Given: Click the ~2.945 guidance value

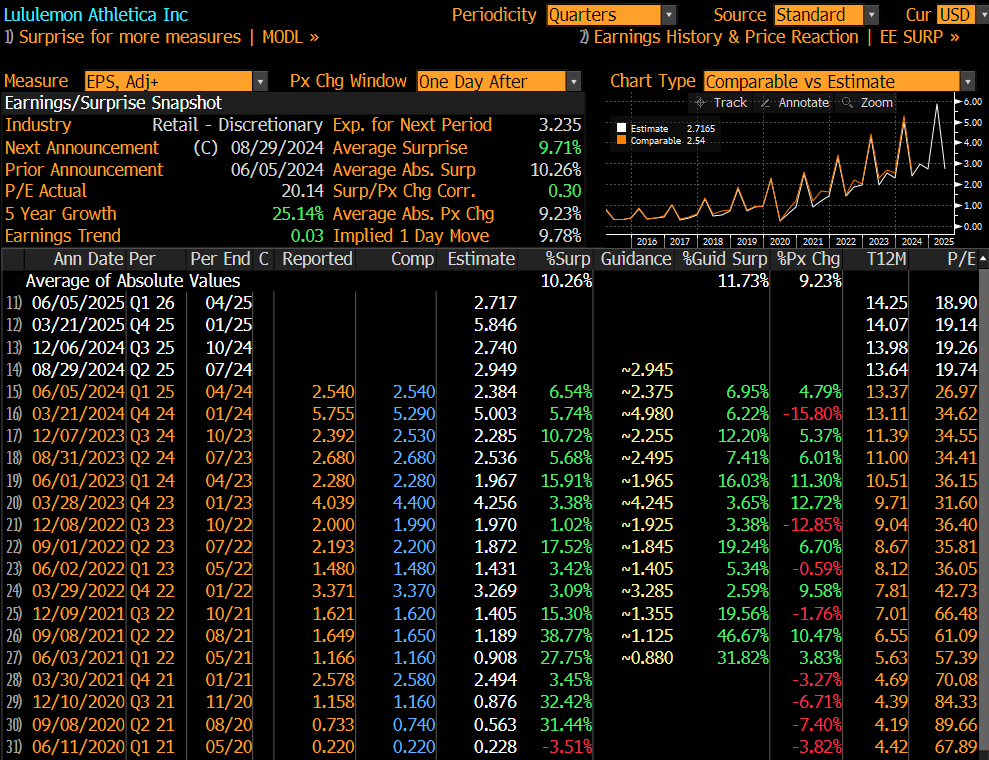Looking at the screenshot, I should click(x=647, y=370).
